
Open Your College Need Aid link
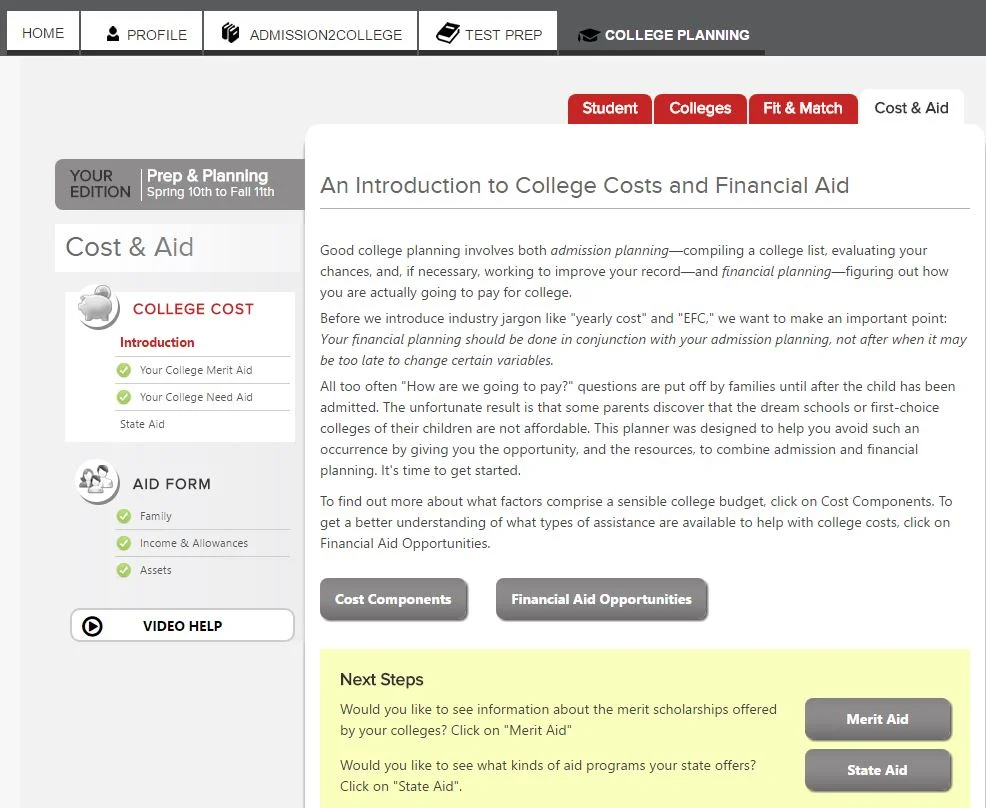196,397
